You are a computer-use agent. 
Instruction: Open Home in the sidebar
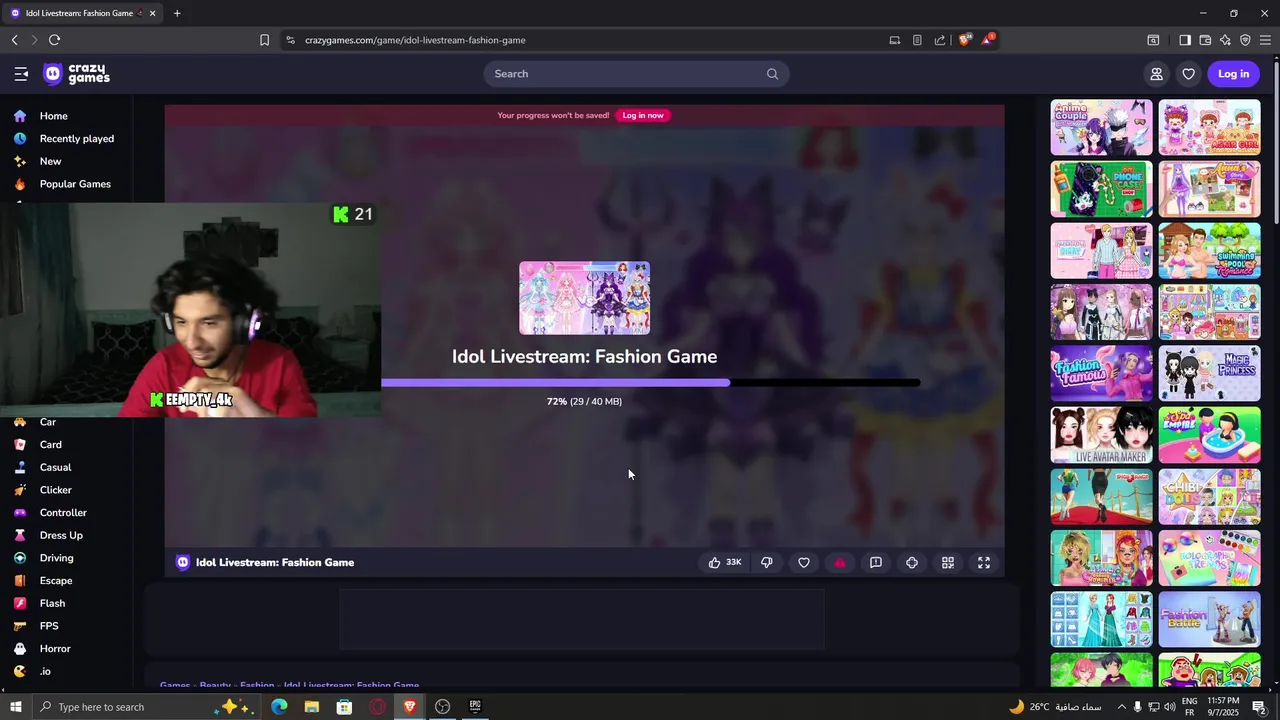pos(53,116)
